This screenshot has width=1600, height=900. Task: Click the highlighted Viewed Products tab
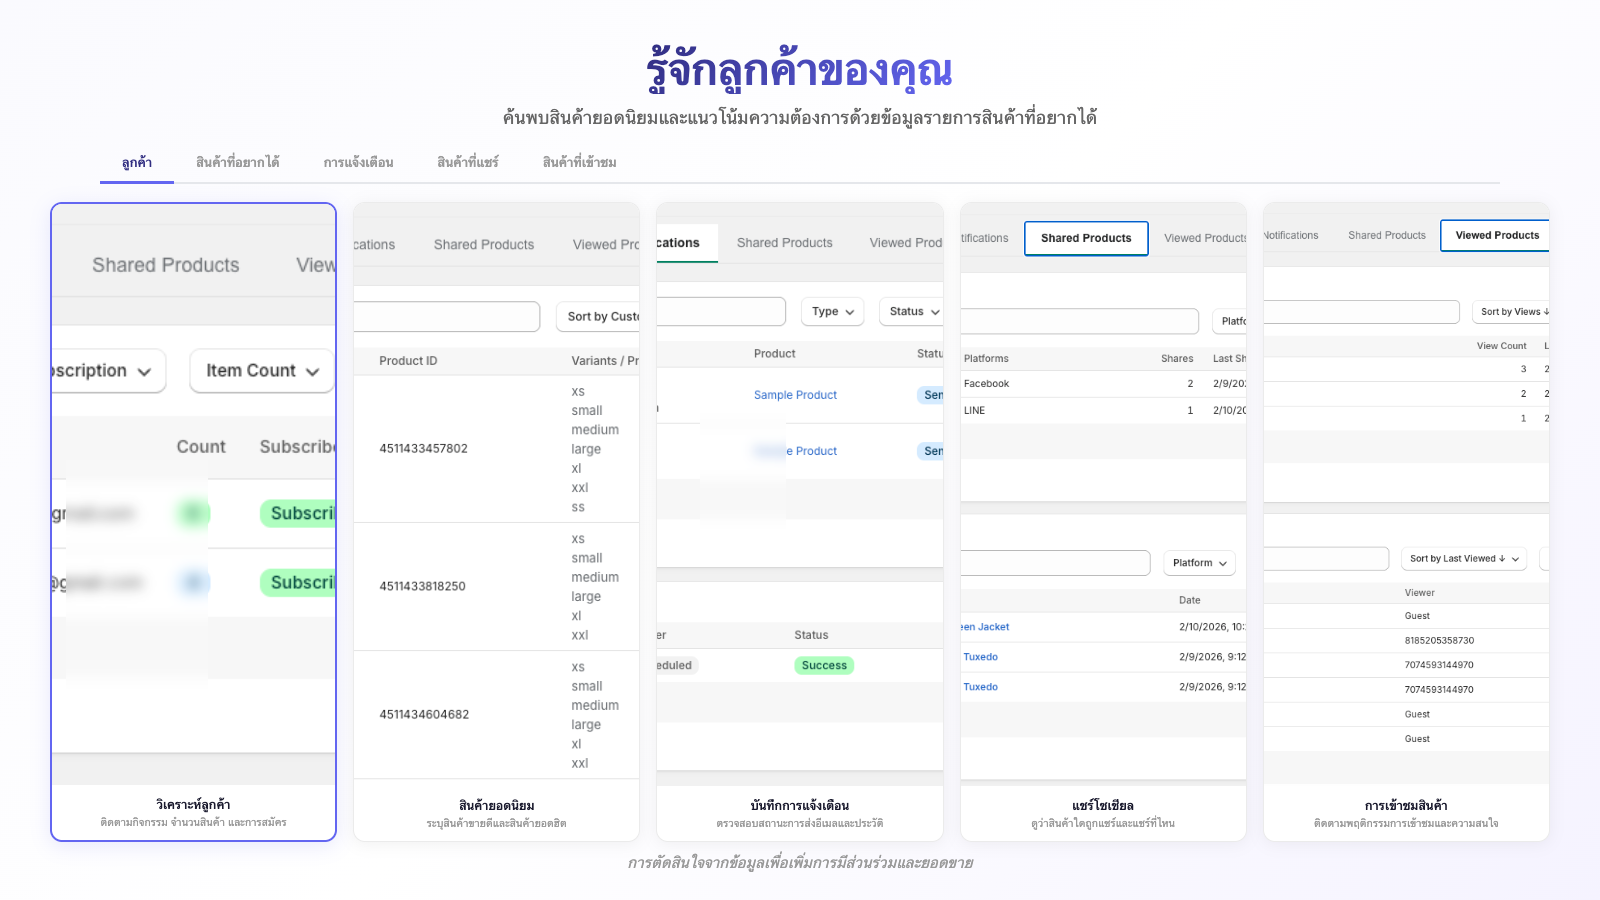[x=1496, y=235]
